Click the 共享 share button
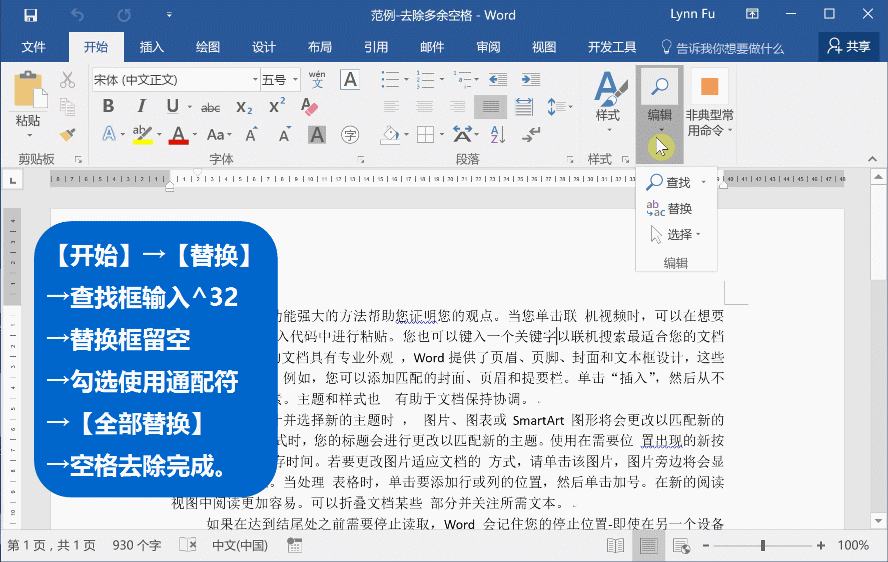This screenshot has width=888, height=562. click(849, 47)
